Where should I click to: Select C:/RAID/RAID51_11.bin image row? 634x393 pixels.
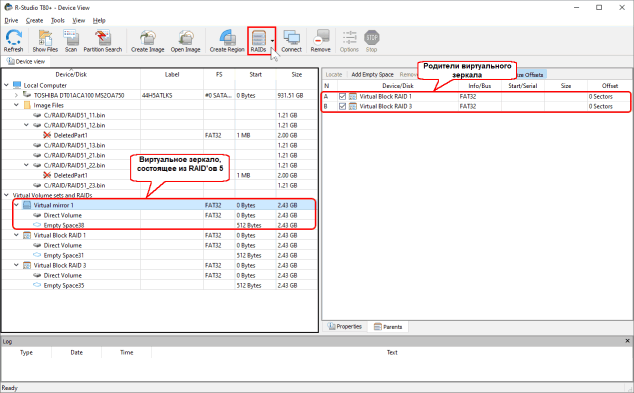click(160, 115)
